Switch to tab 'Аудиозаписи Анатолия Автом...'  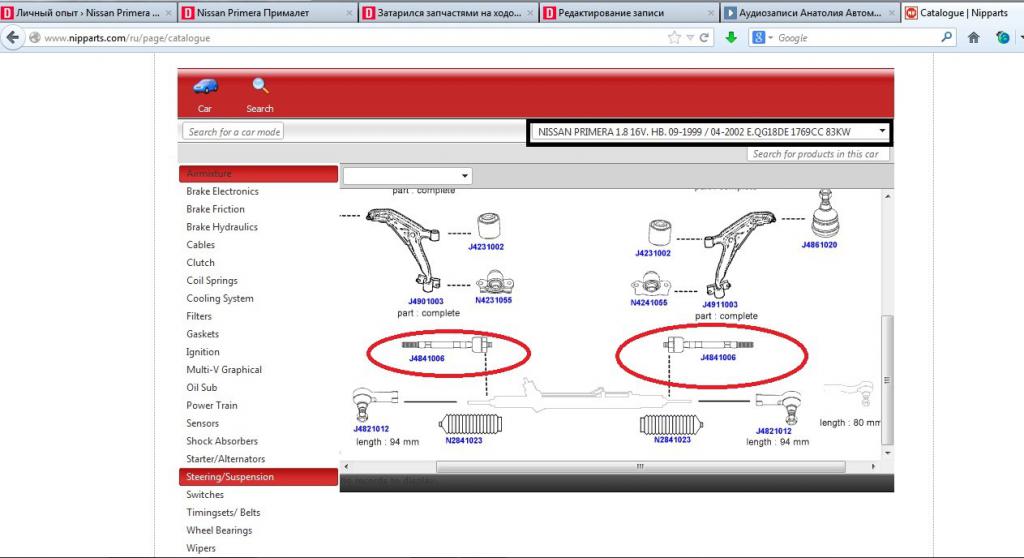[810, 12]
